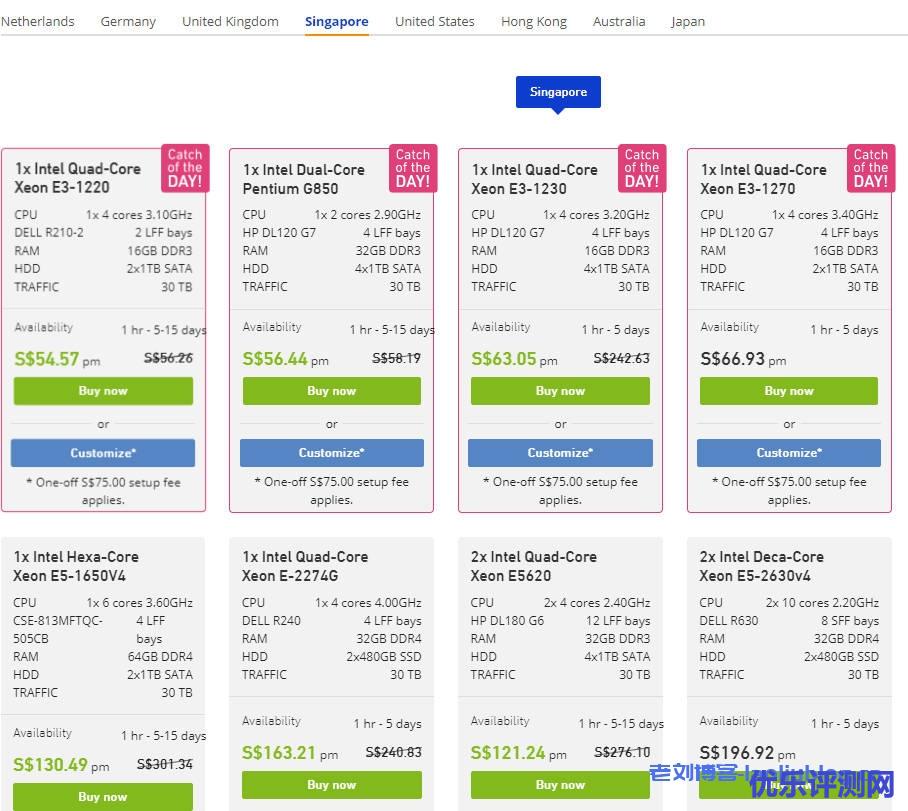This screenshot has width=908, height=811.
Task: Click the Catch of the Day badge on Xeon E3-1230
Action: pos(641,168)
